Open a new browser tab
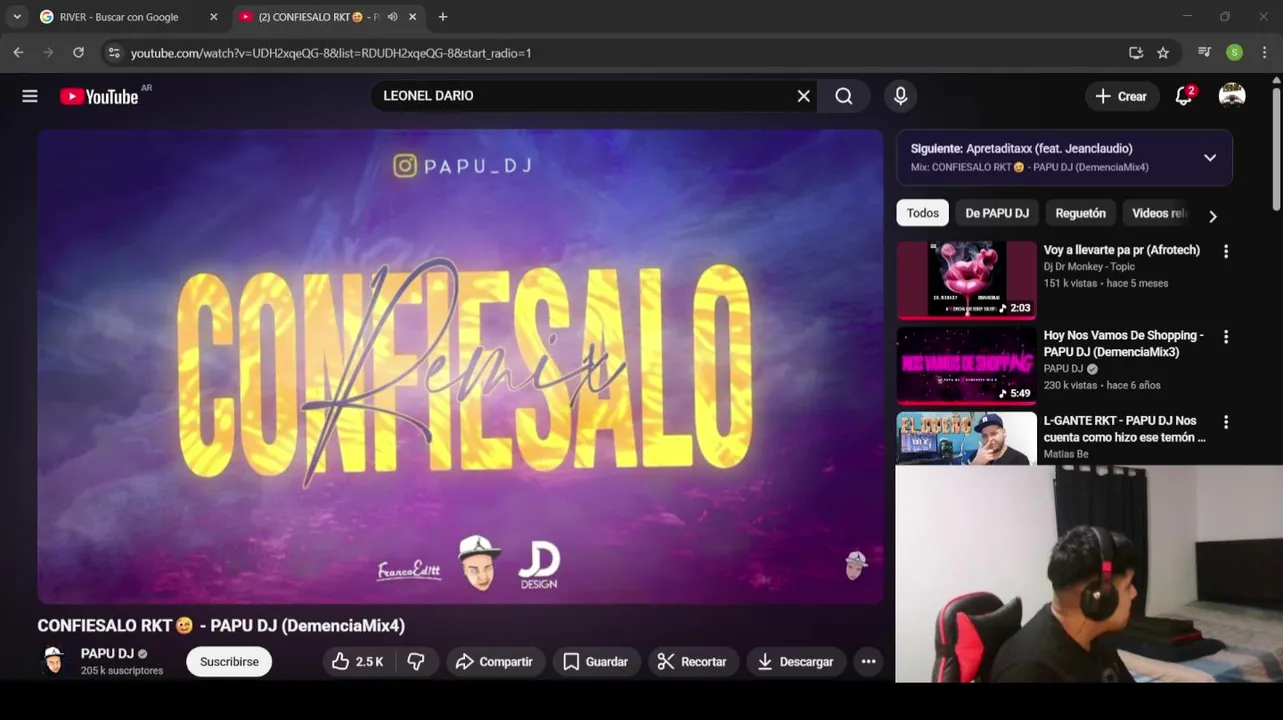 [x=443, y=17]
